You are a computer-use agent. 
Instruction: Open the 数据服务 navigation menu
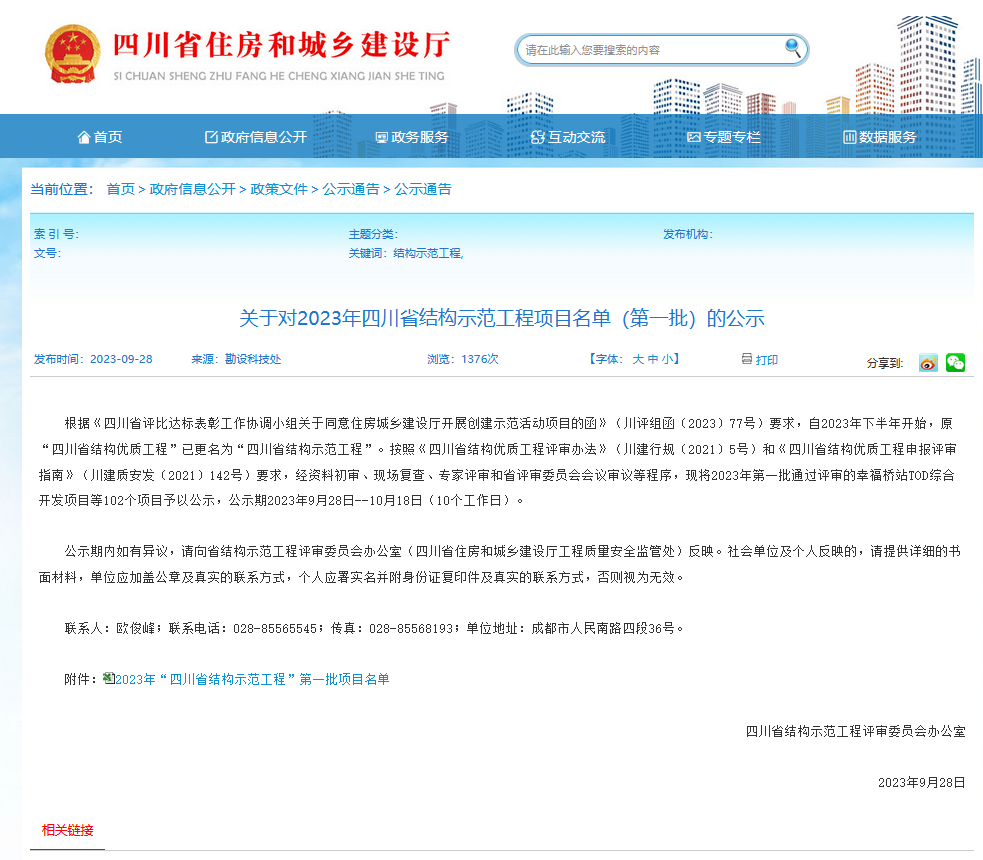coord(880,137)
